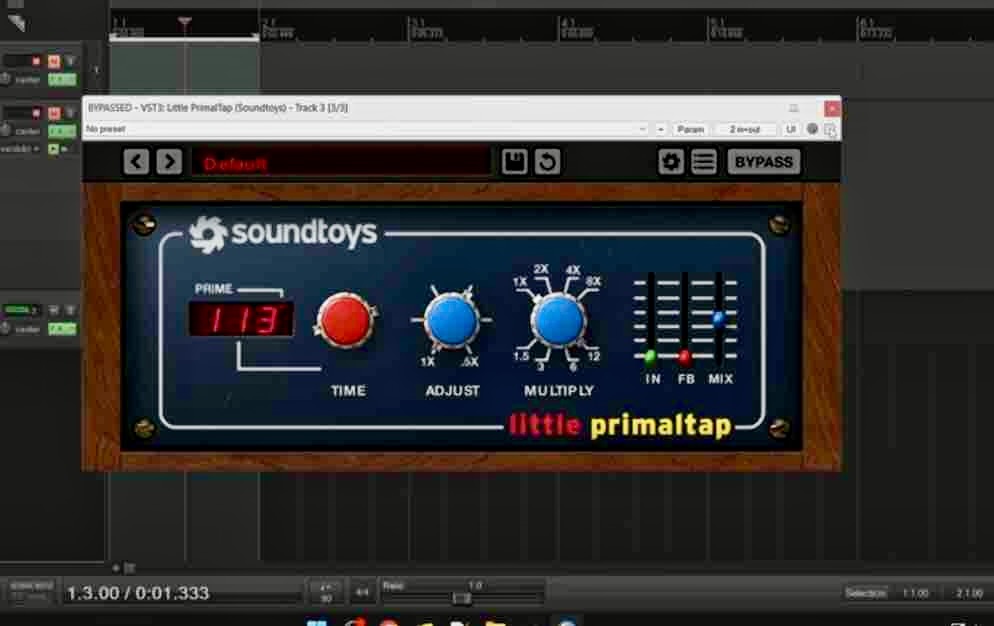
Task: Open the gear settings icon on the plugin
Action: (x=670, y=161)
